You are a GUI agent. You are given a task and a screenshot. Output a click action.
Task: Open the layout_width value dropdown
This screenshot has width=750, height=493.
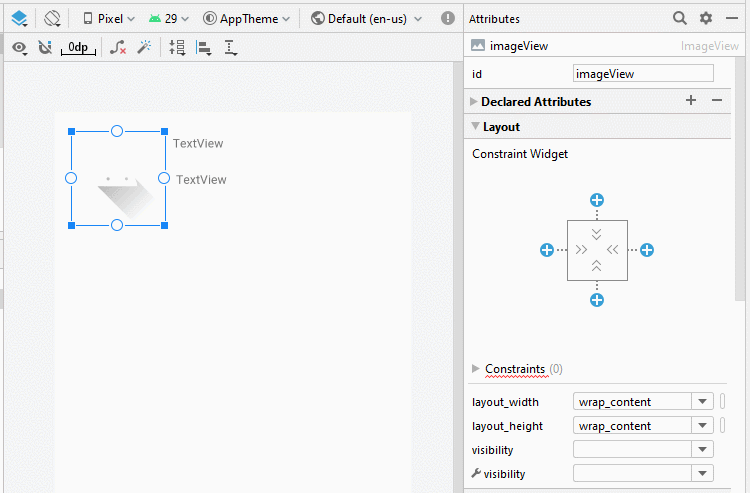point(702,402)
